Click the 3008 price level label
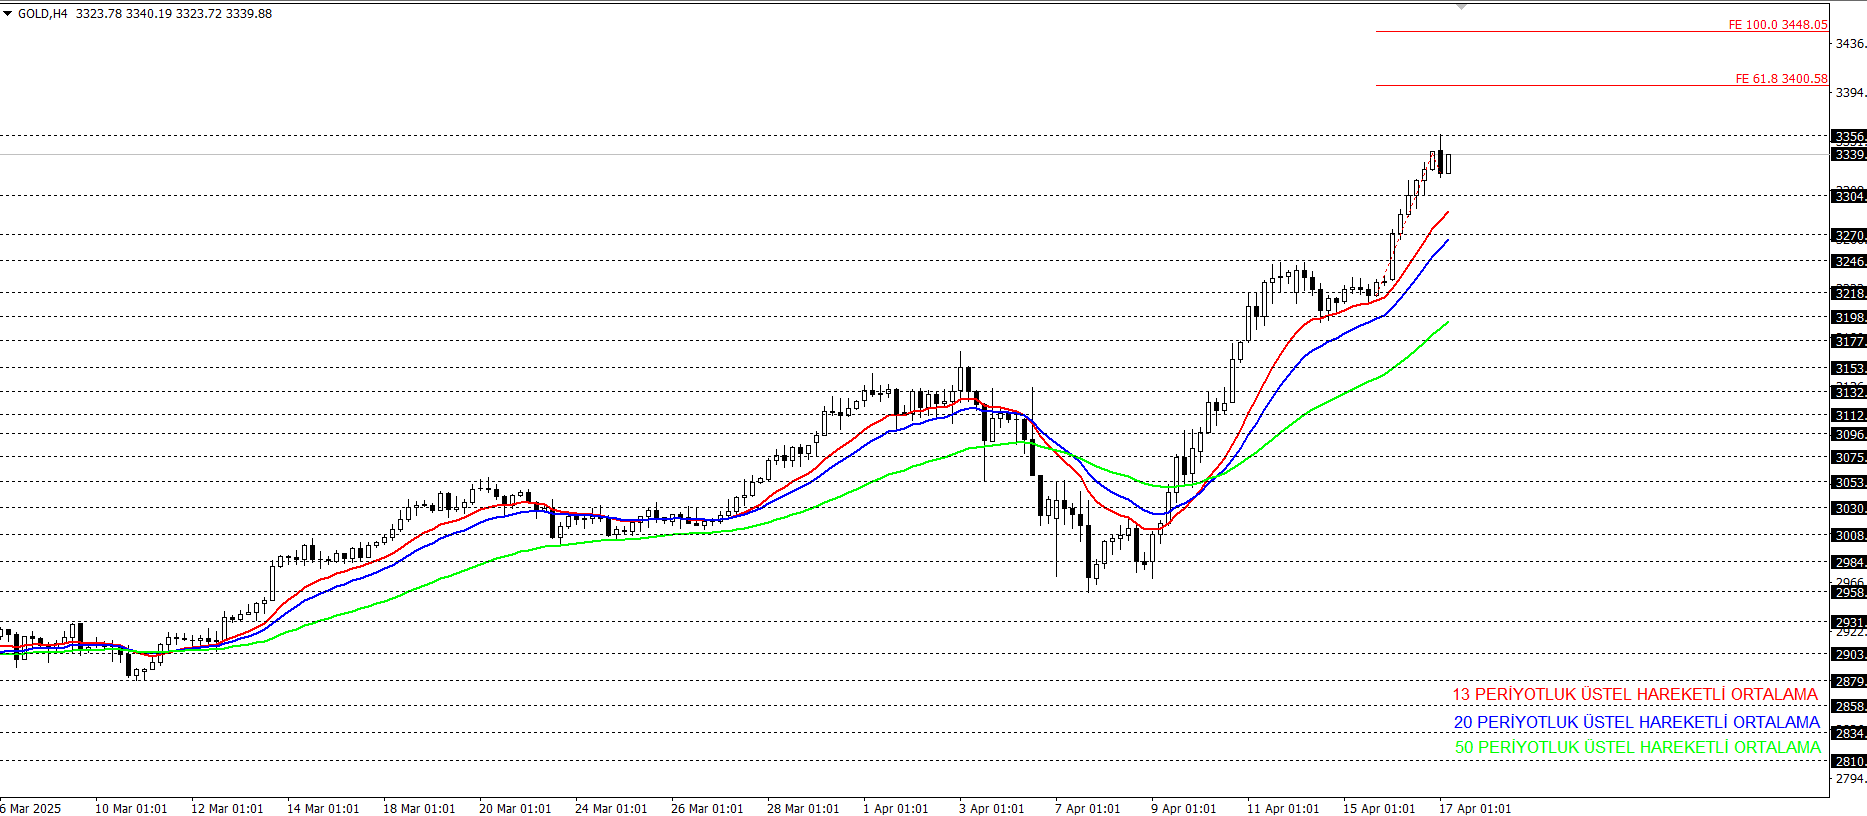 coord(1849,535)
